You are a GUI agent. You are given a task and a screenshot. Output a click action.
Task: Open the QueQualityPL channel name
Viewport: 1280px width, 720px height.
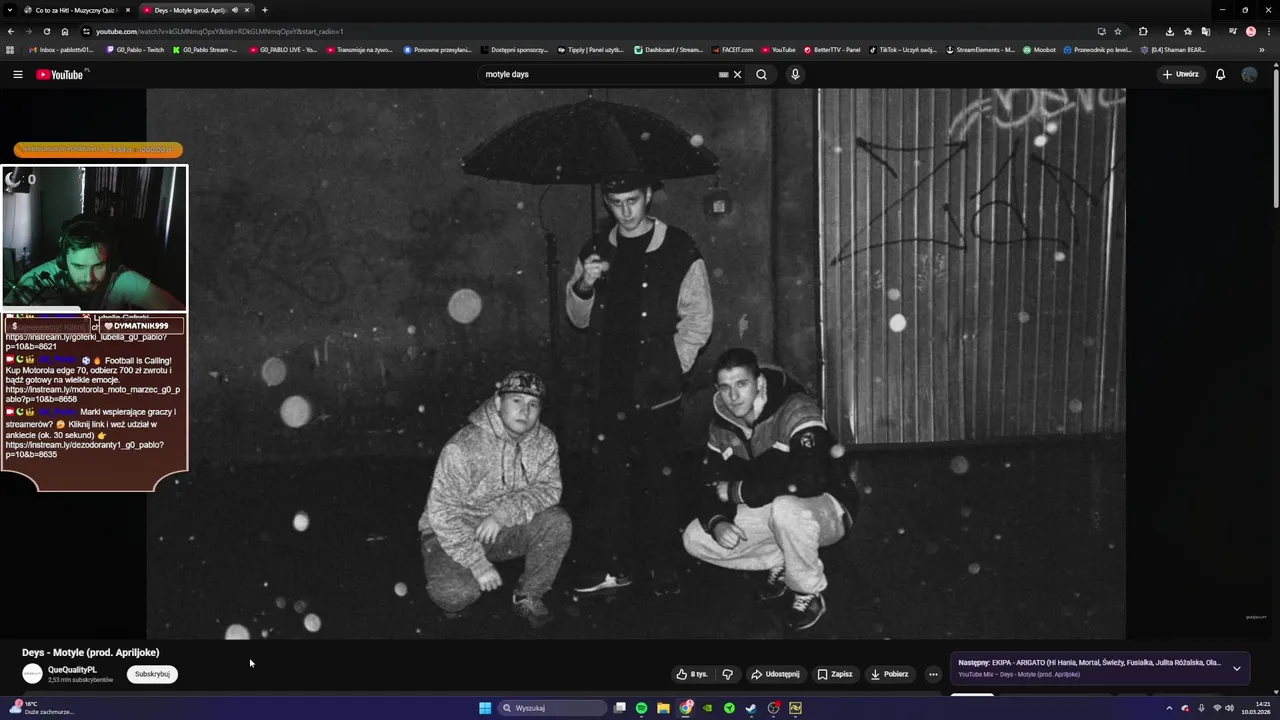click(72, 669)
